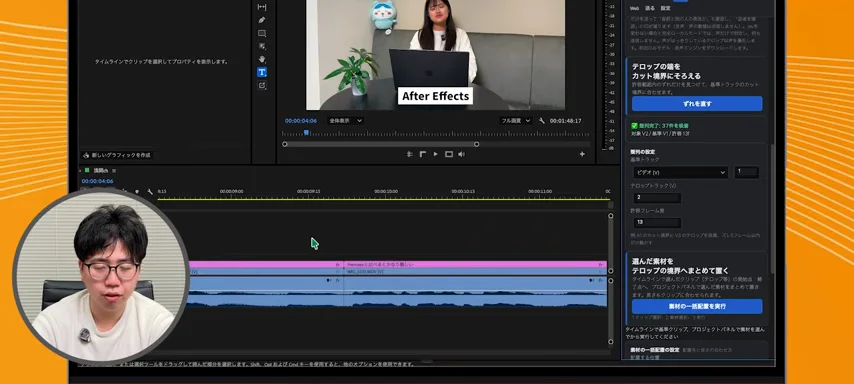The image size is (854, 384).
Task: Click the blue playhead in monitor ruler
Action: tap(306, 132)
